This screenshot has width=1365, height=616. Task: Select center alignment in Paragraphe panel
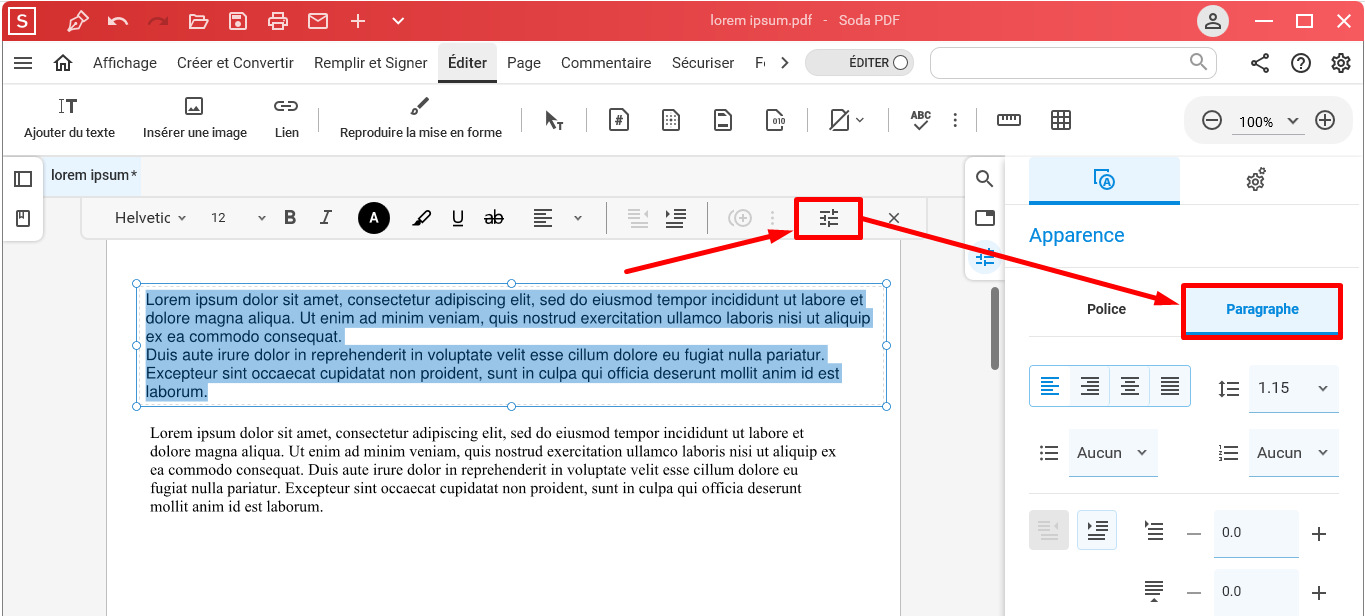pos(1130,387)
